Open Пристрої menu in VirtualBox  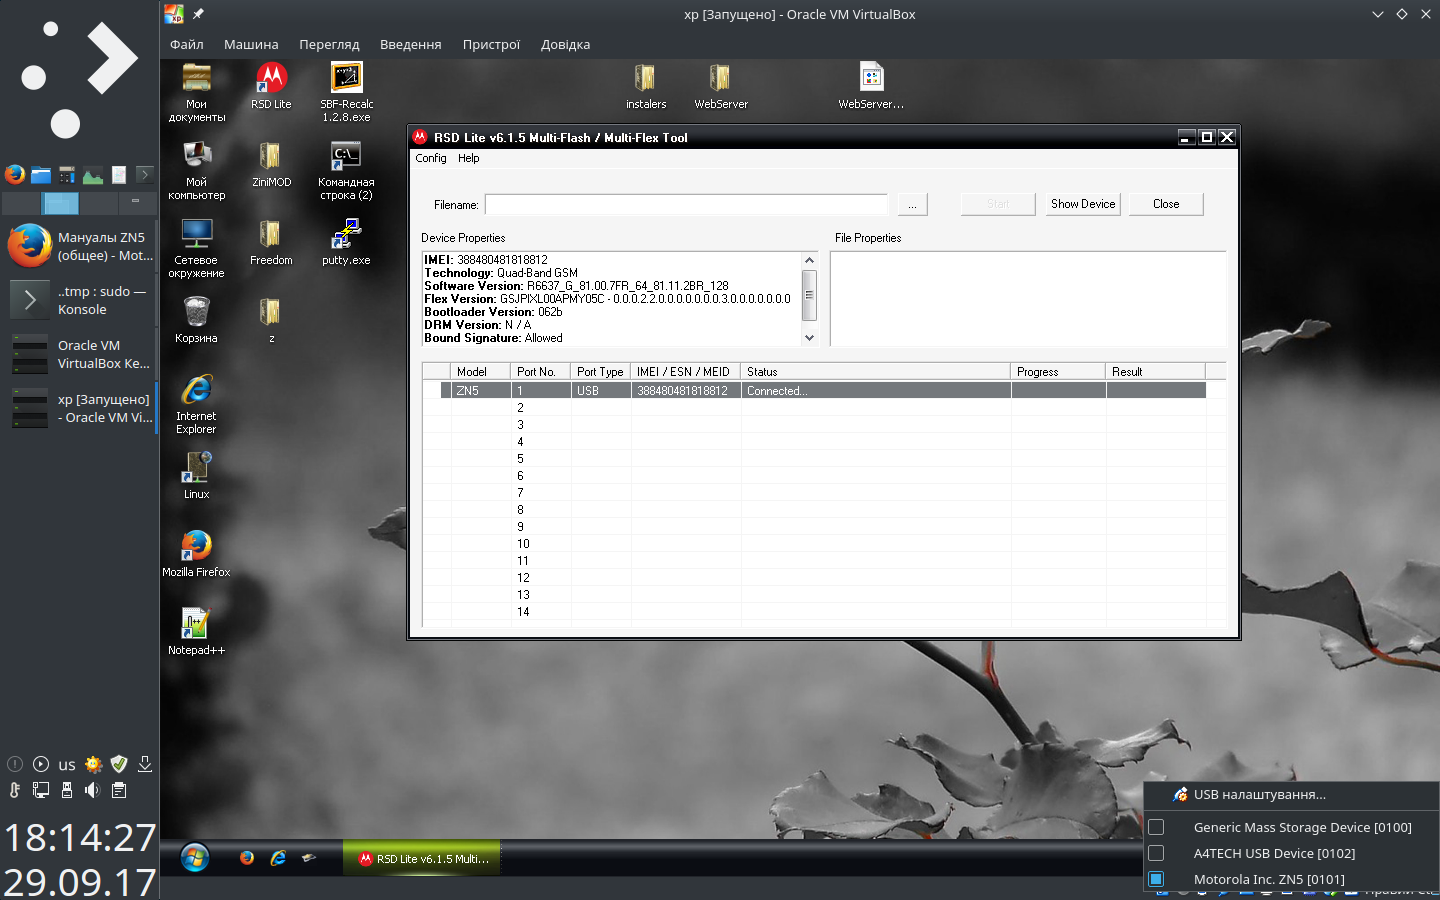click(x=491, y=44)
